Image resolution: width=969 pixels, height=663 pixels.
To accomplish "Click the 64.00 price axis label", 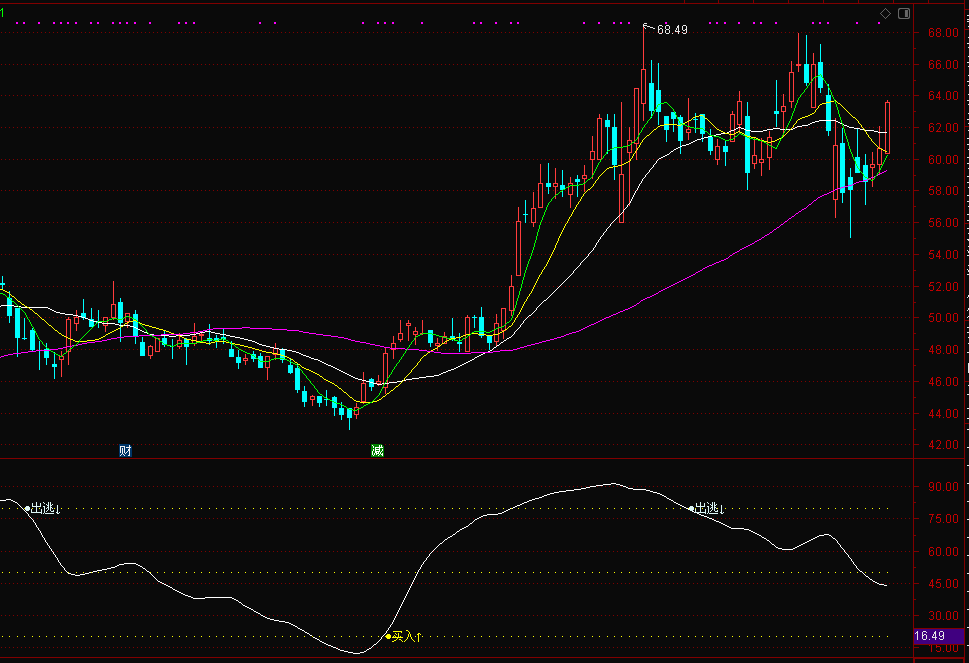I will coord(943,96).
